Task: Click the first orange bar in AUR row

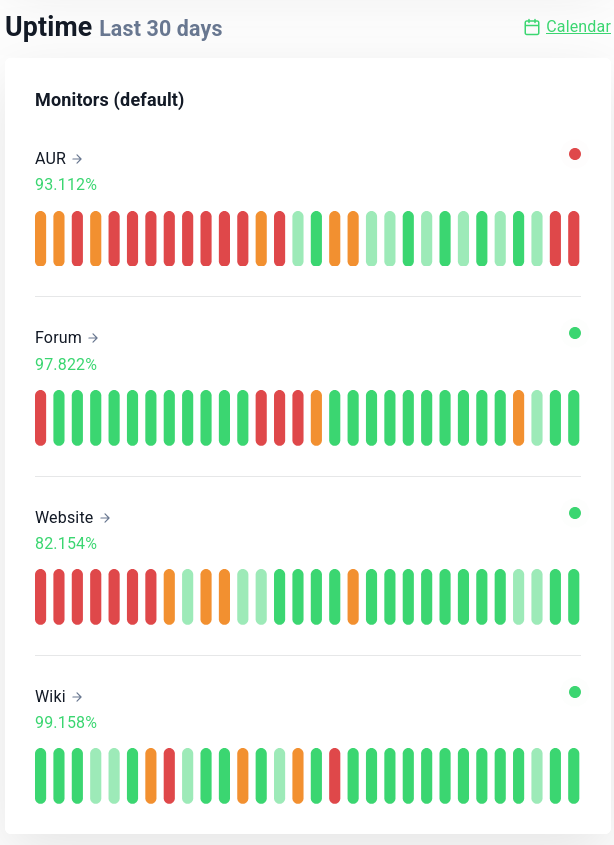Action: point(41,238)
